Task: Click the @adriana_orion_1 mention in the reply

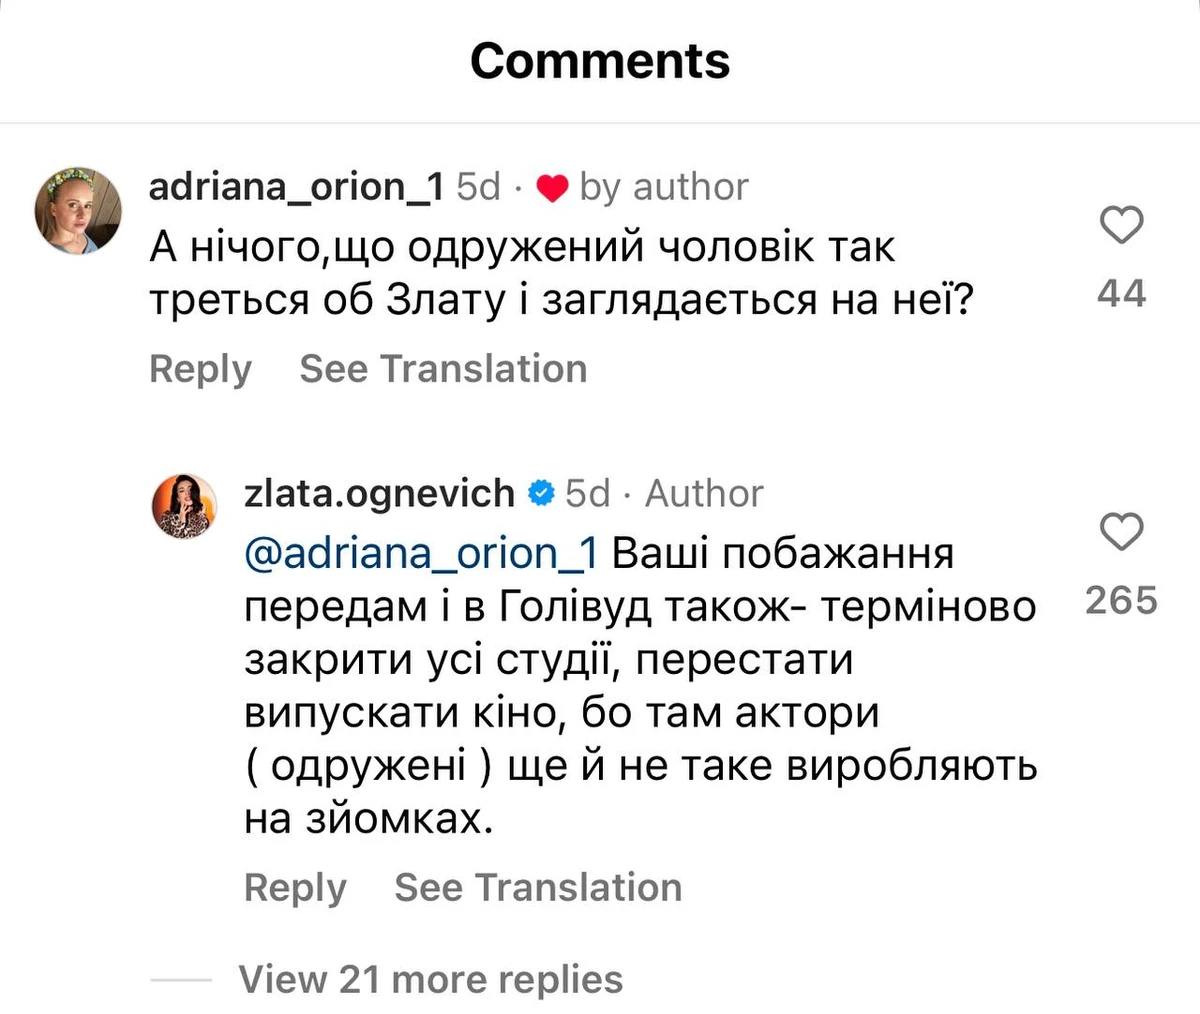Action: [x=420, y=553]
